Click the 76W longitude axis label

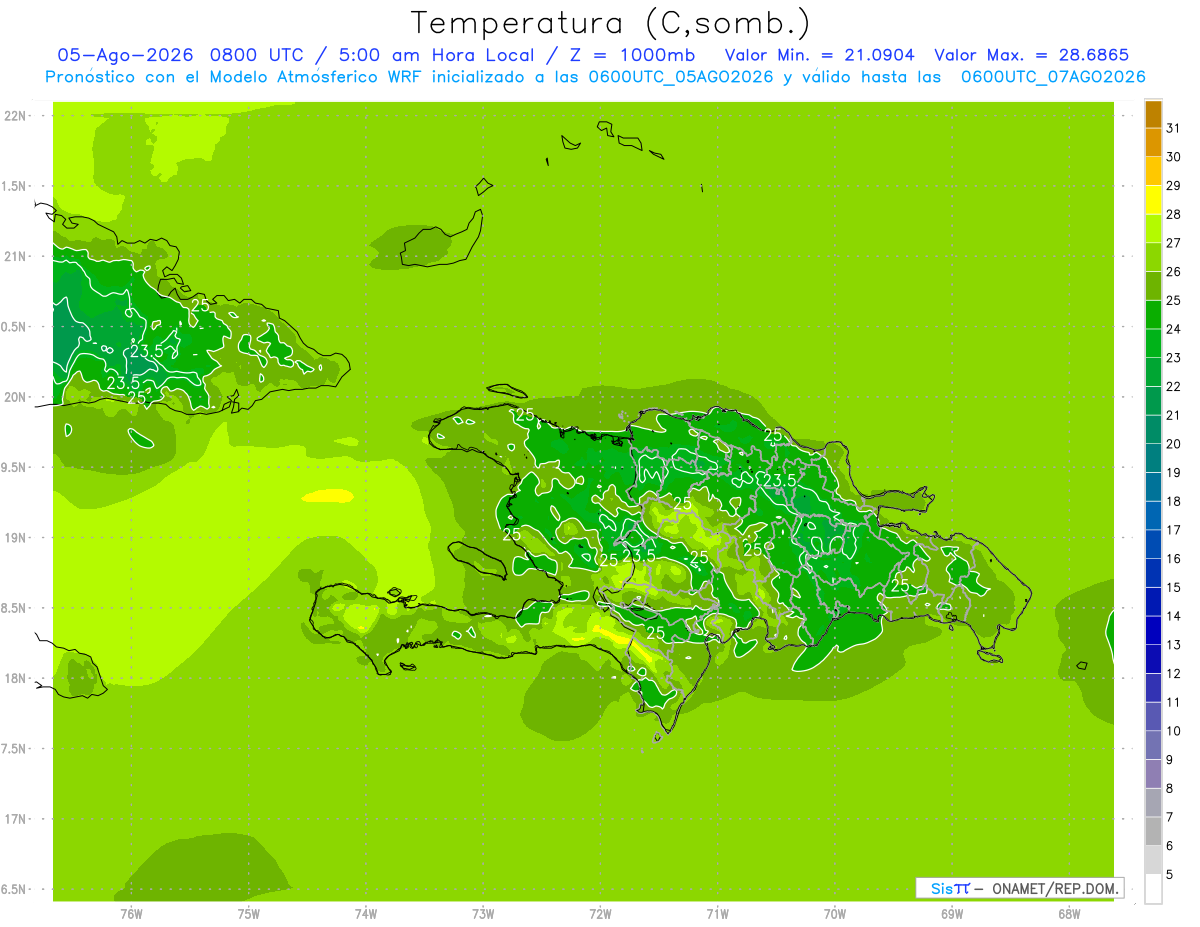tap(131, 914)
